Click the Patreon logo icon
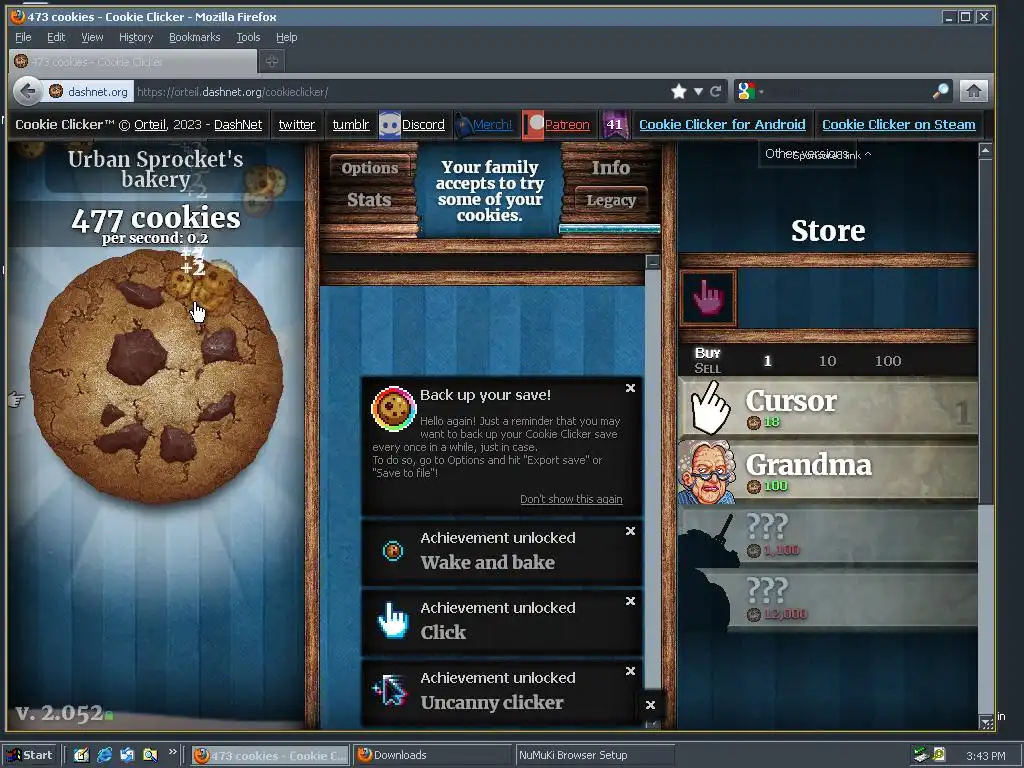The height and width of the screenshot is (768, 1024). point(533,125)
